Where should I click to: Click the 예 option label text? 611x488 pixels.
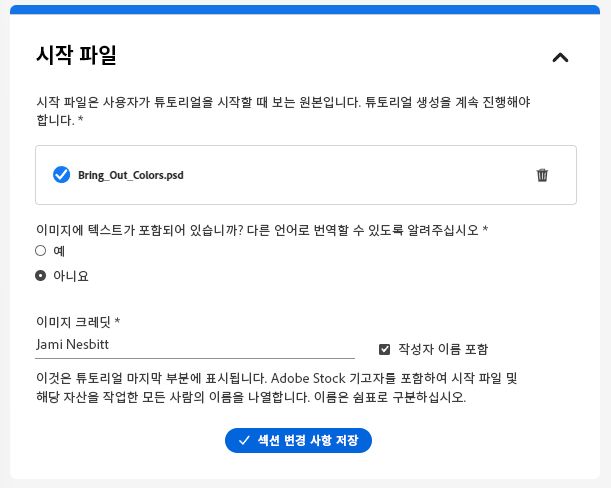tap(59, 250)
